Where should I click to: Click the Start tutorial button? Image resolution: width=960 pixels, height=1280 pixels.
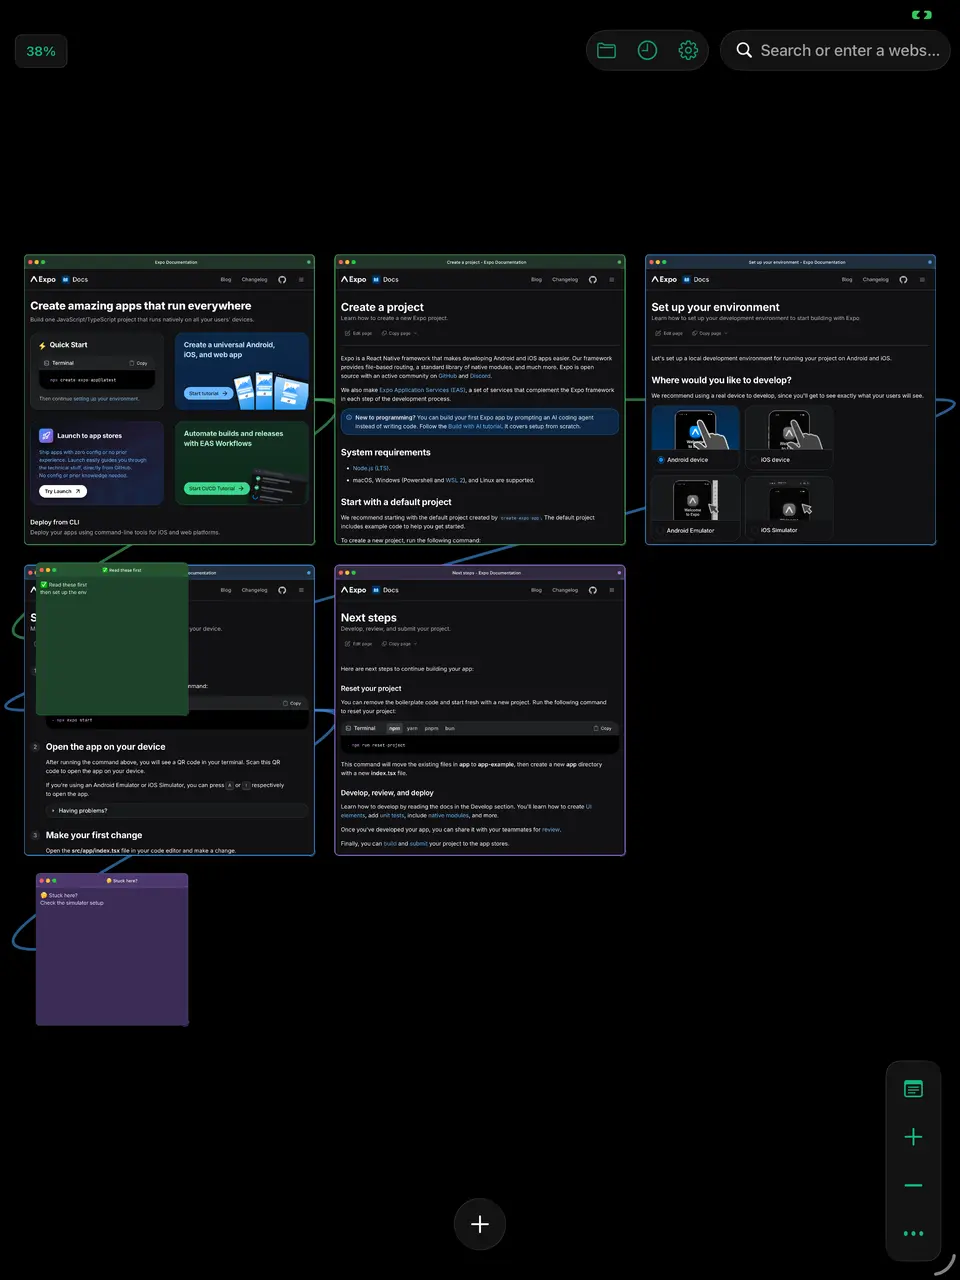point(209,393)
